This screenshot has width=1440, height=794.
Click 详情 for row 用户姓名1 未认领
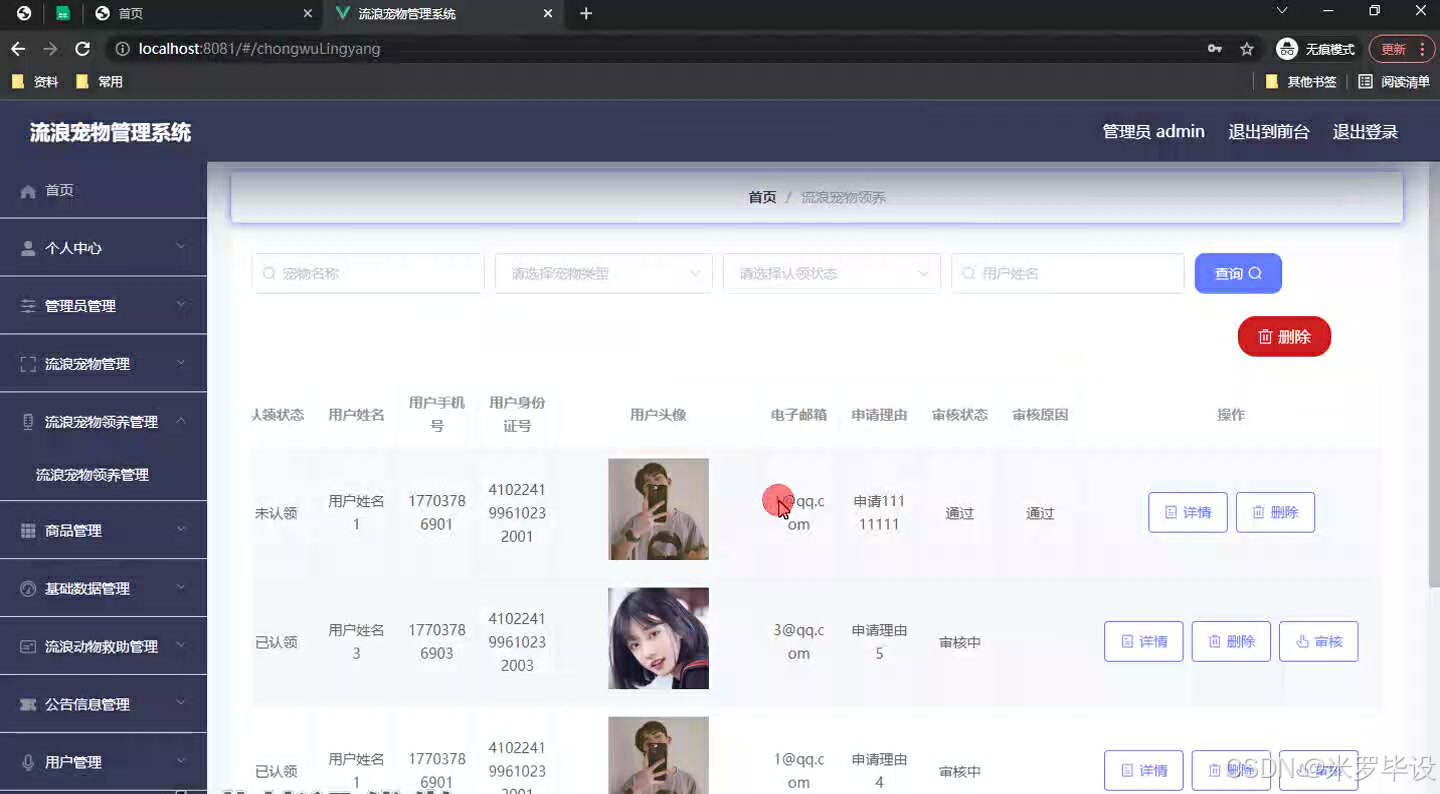[1188, 512]
